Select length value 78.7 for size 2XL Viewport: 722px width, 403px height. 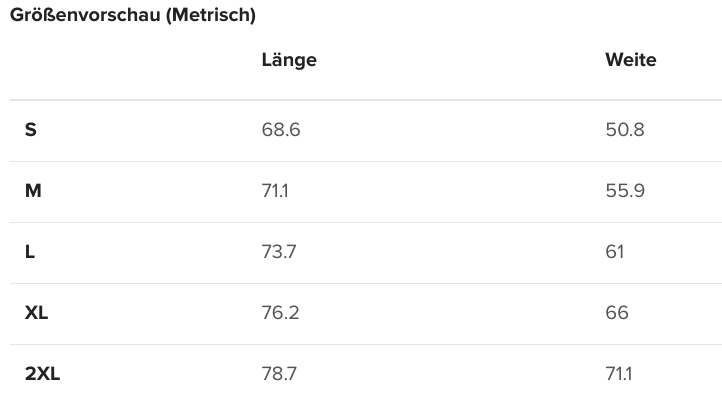[279, 374]
